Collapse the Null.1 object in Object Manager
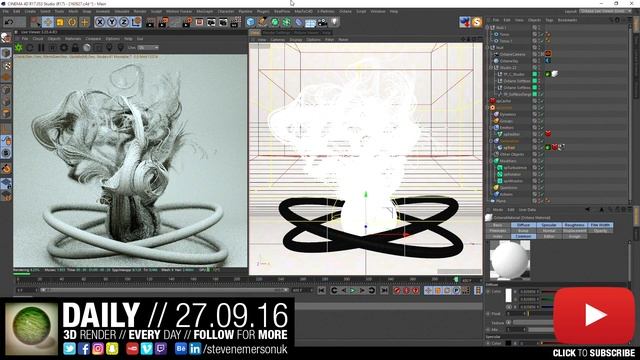 pyautogui.click(x=488, y=28)
